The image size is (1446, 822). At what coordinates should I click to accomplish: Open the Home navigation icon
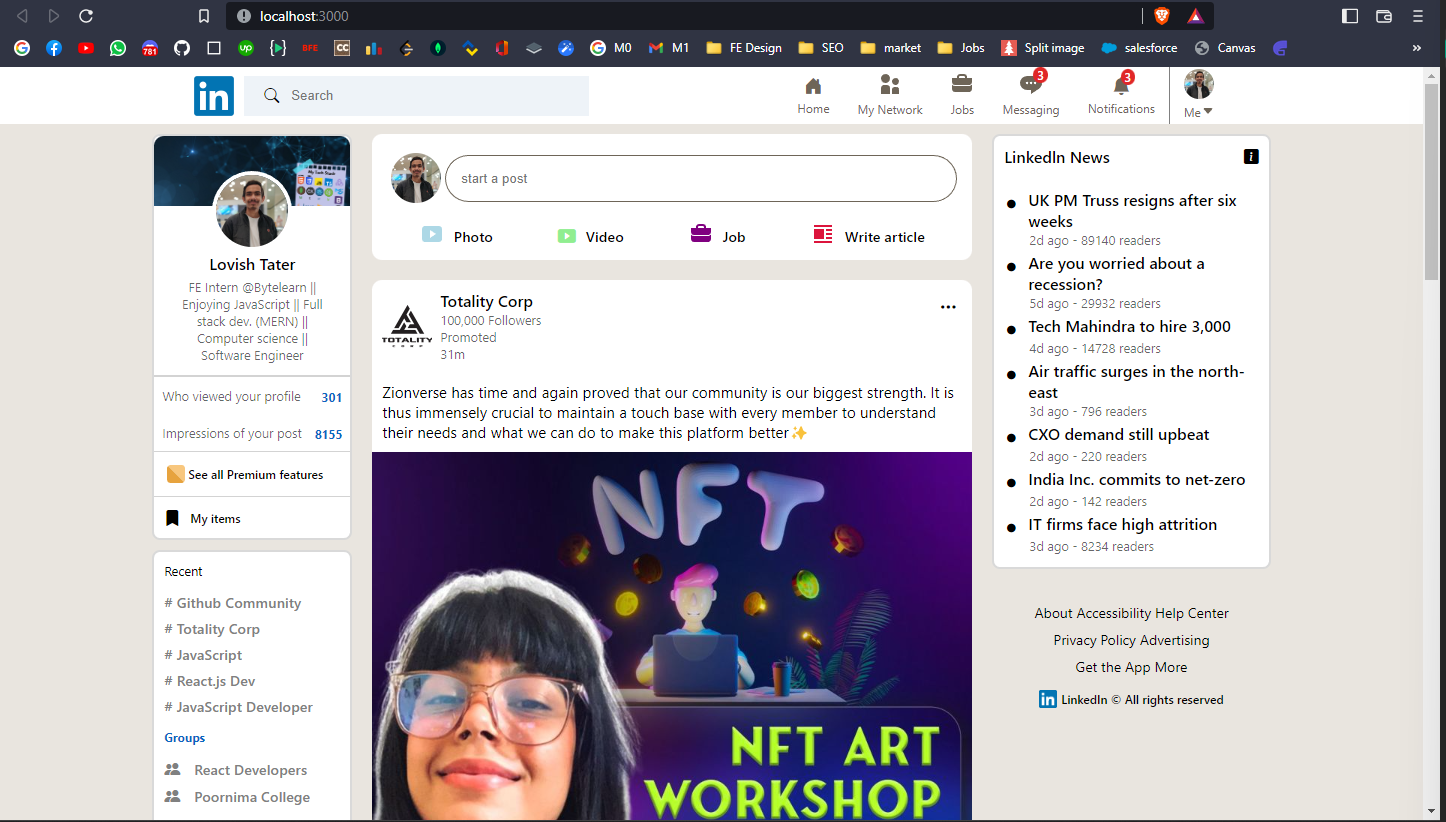point(813,86)
